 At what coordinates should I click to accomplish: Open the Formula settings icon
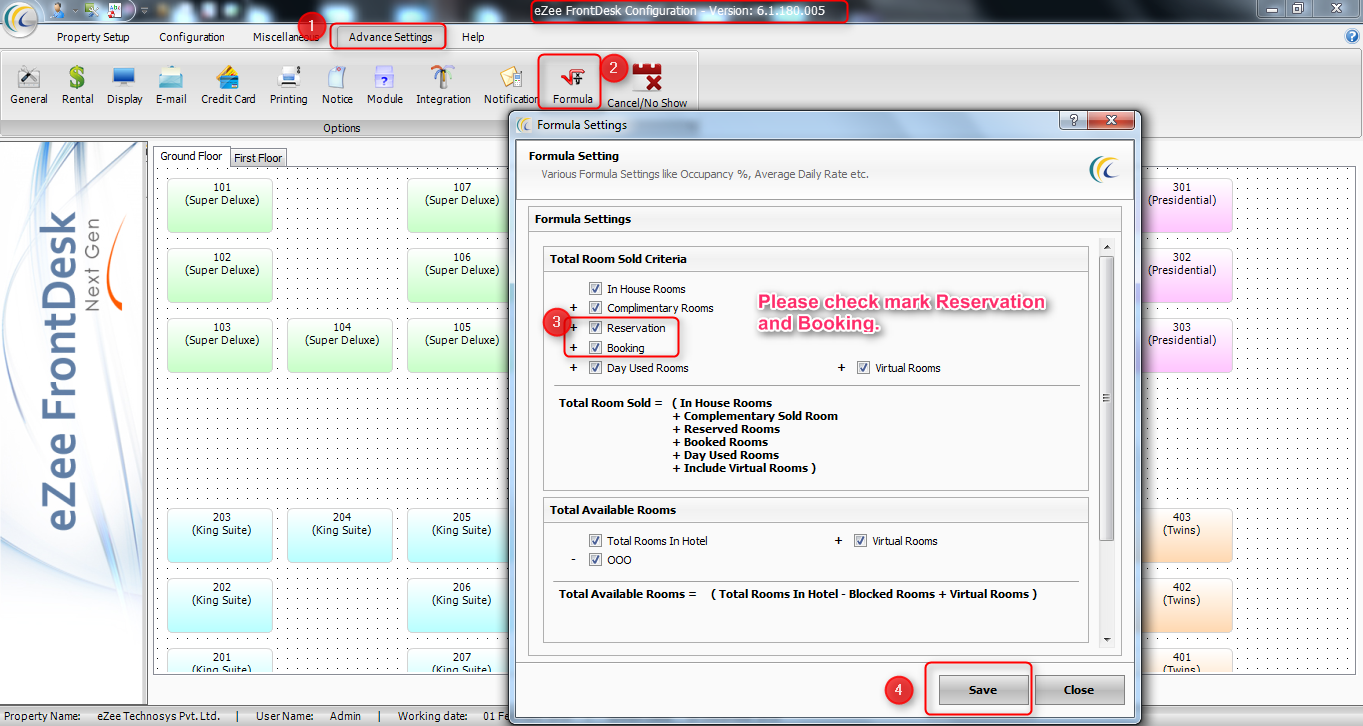tap(573, 85)
